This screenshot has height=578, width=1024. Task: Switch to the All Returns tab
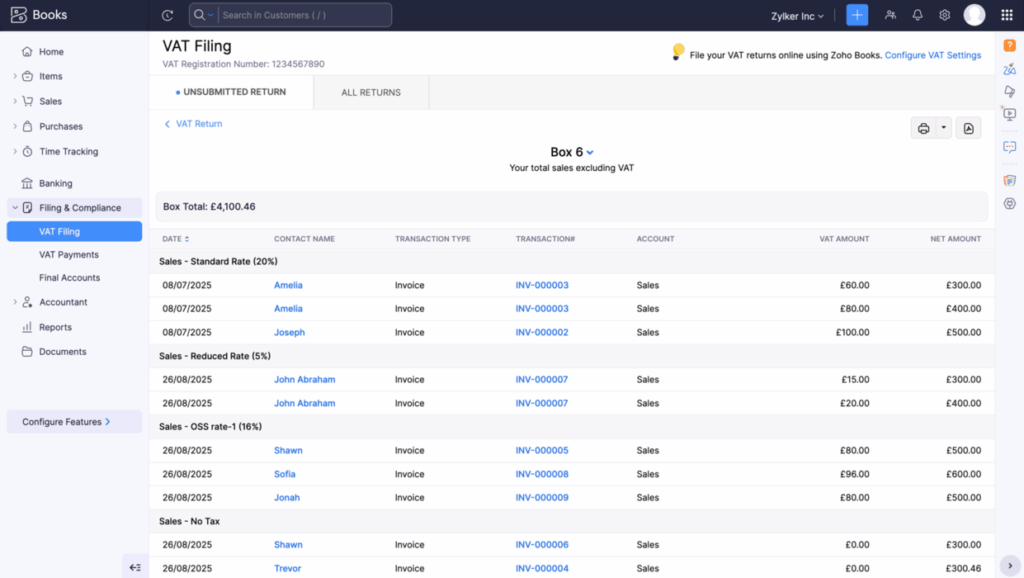[371, 92]
